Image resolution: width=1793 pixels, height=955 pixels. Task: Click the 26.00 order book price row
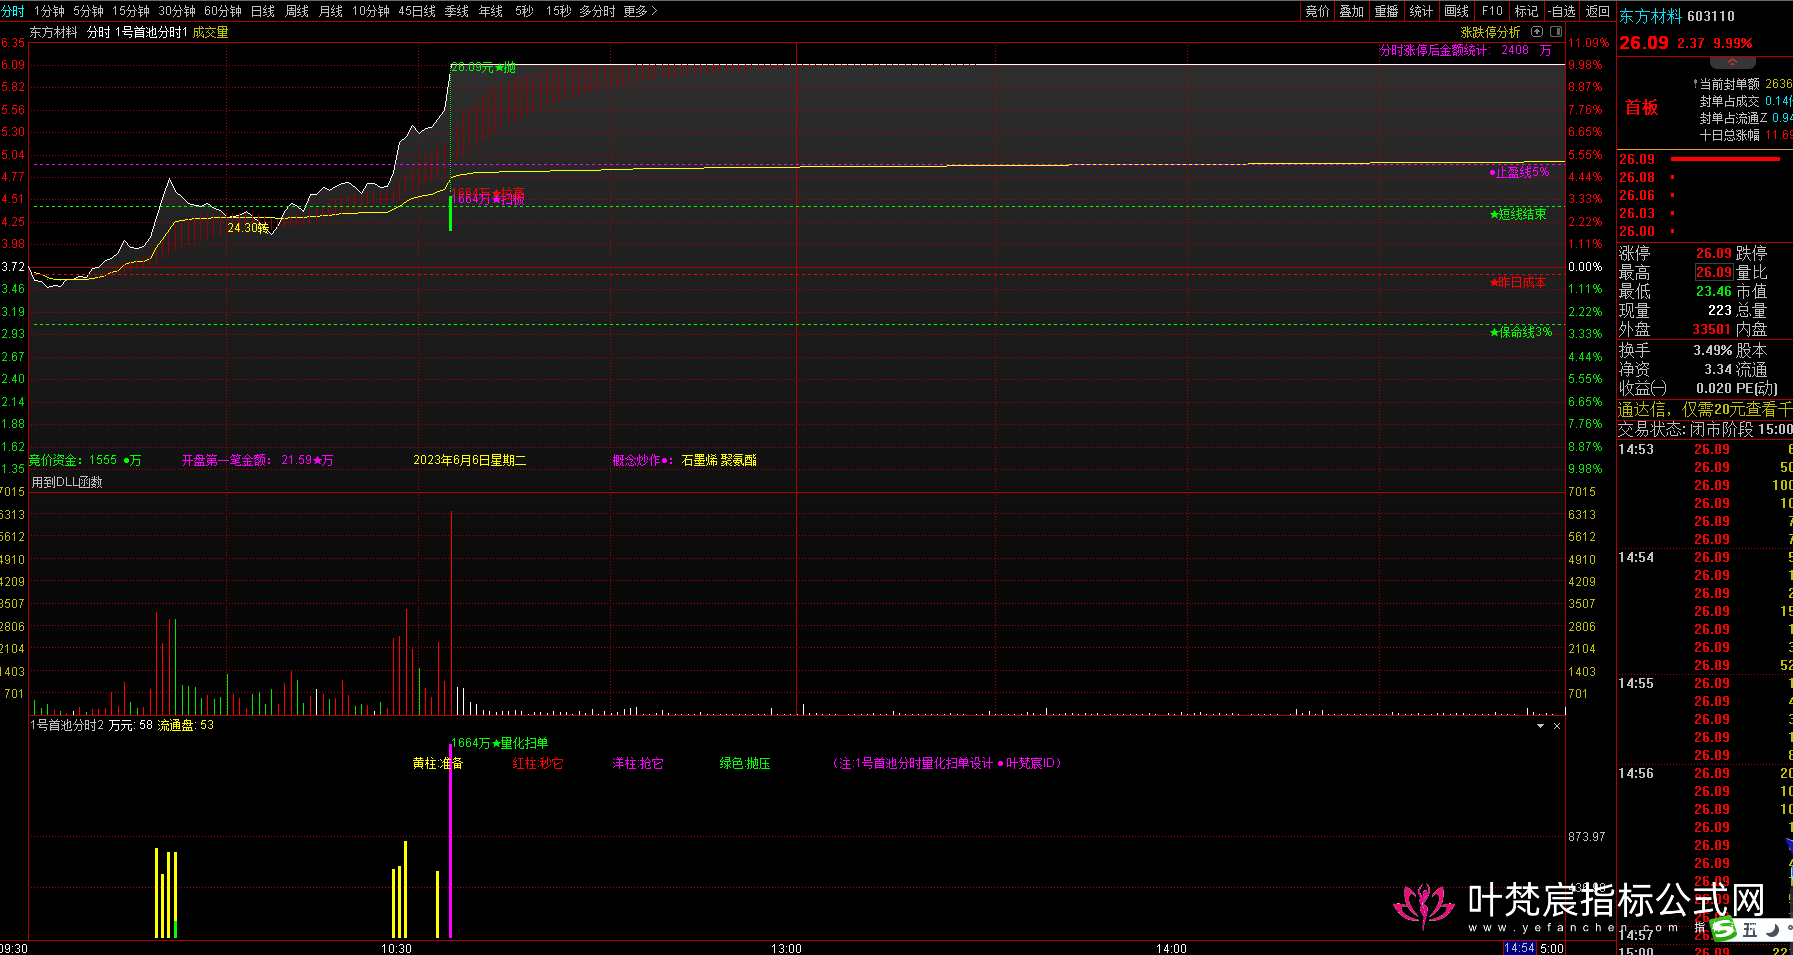tap(1705, 231)
